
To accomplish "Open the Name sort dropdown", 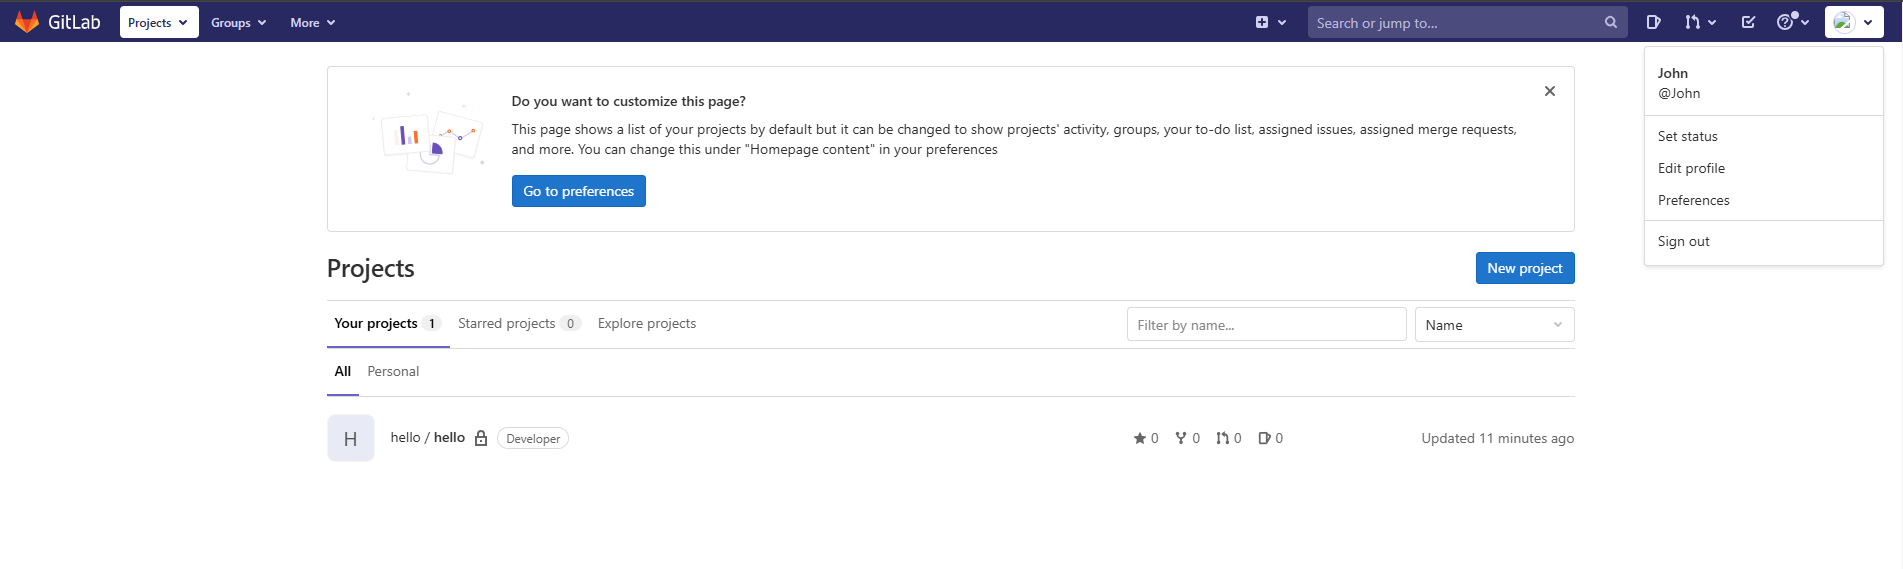I will [x=1493, y=325].
